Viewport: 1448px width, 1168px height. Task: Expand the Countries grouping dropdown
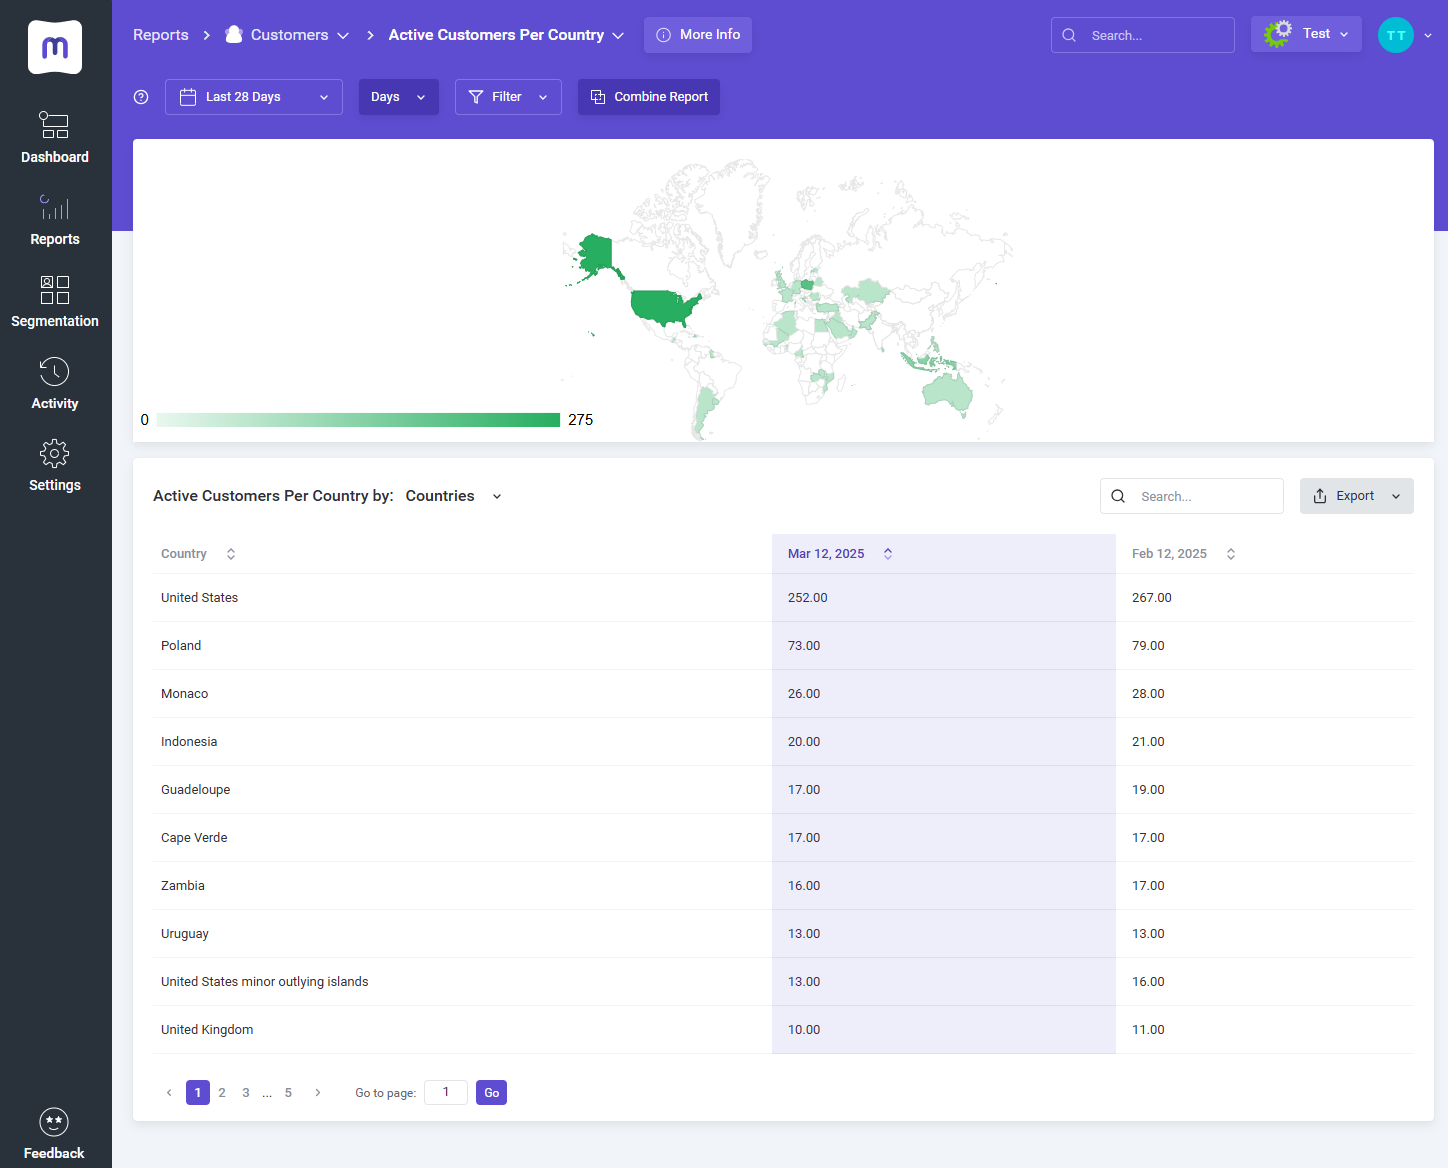coord(454,496)
